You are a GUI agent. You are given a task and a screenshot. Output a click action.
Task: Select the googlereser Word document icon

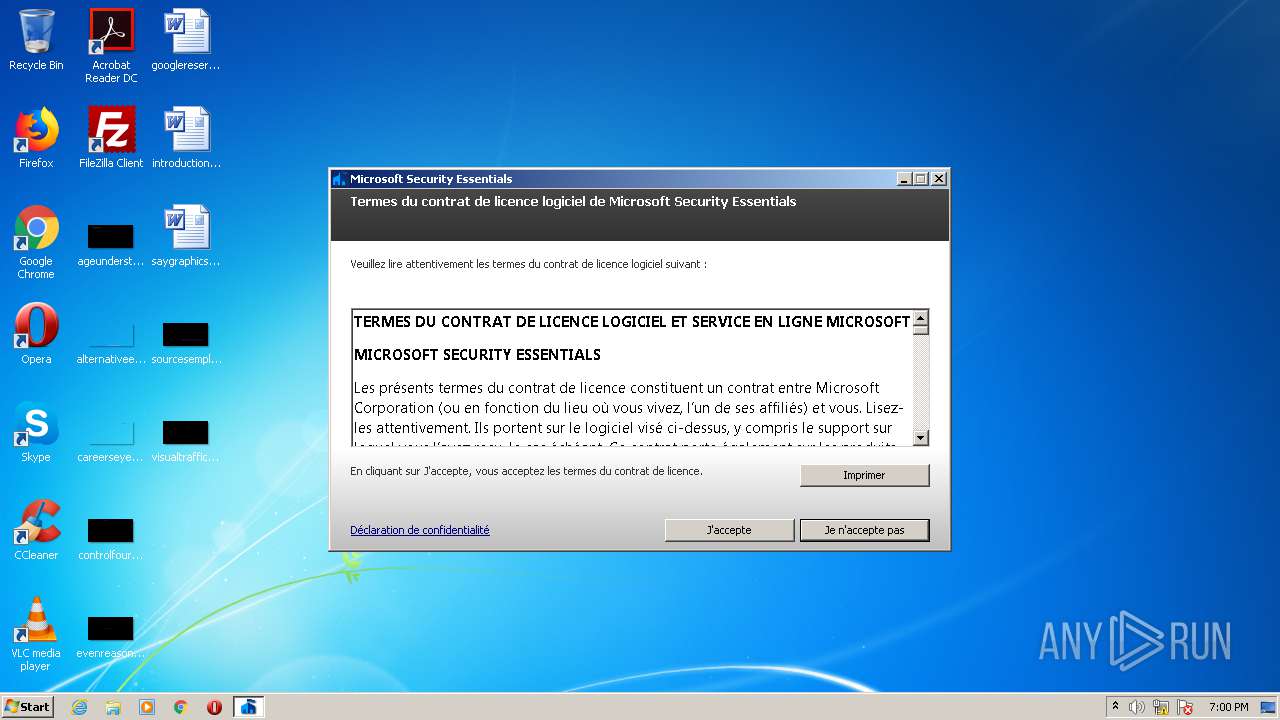coord(186,40)
